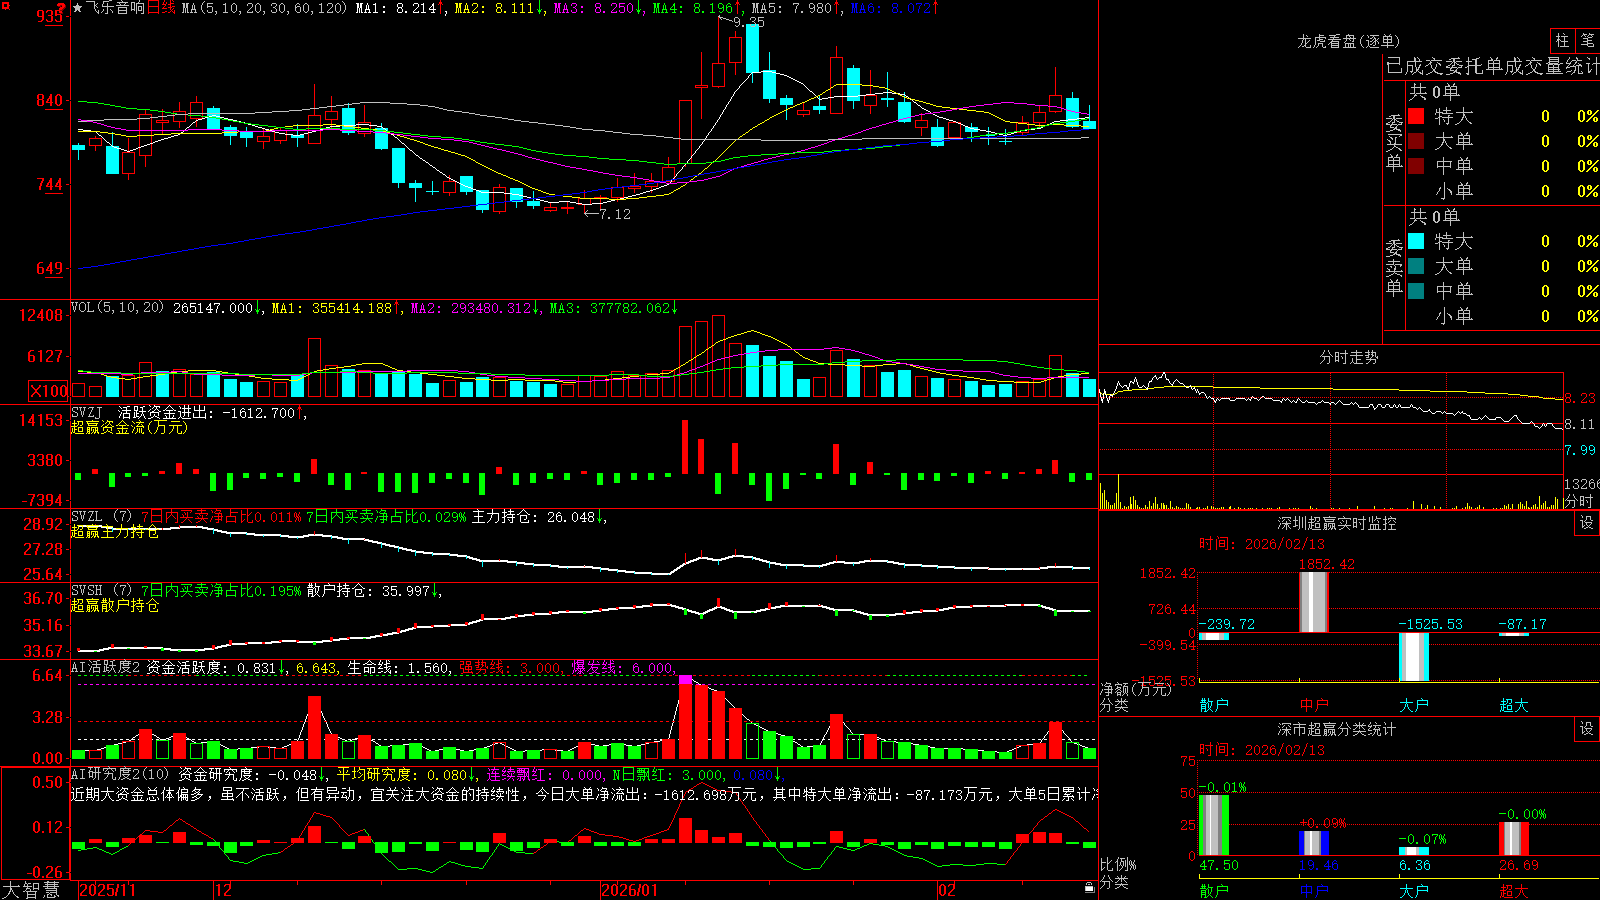Jump to 12 on the time axis
The image size is (1600, 900).
click(x=224, y=890)
